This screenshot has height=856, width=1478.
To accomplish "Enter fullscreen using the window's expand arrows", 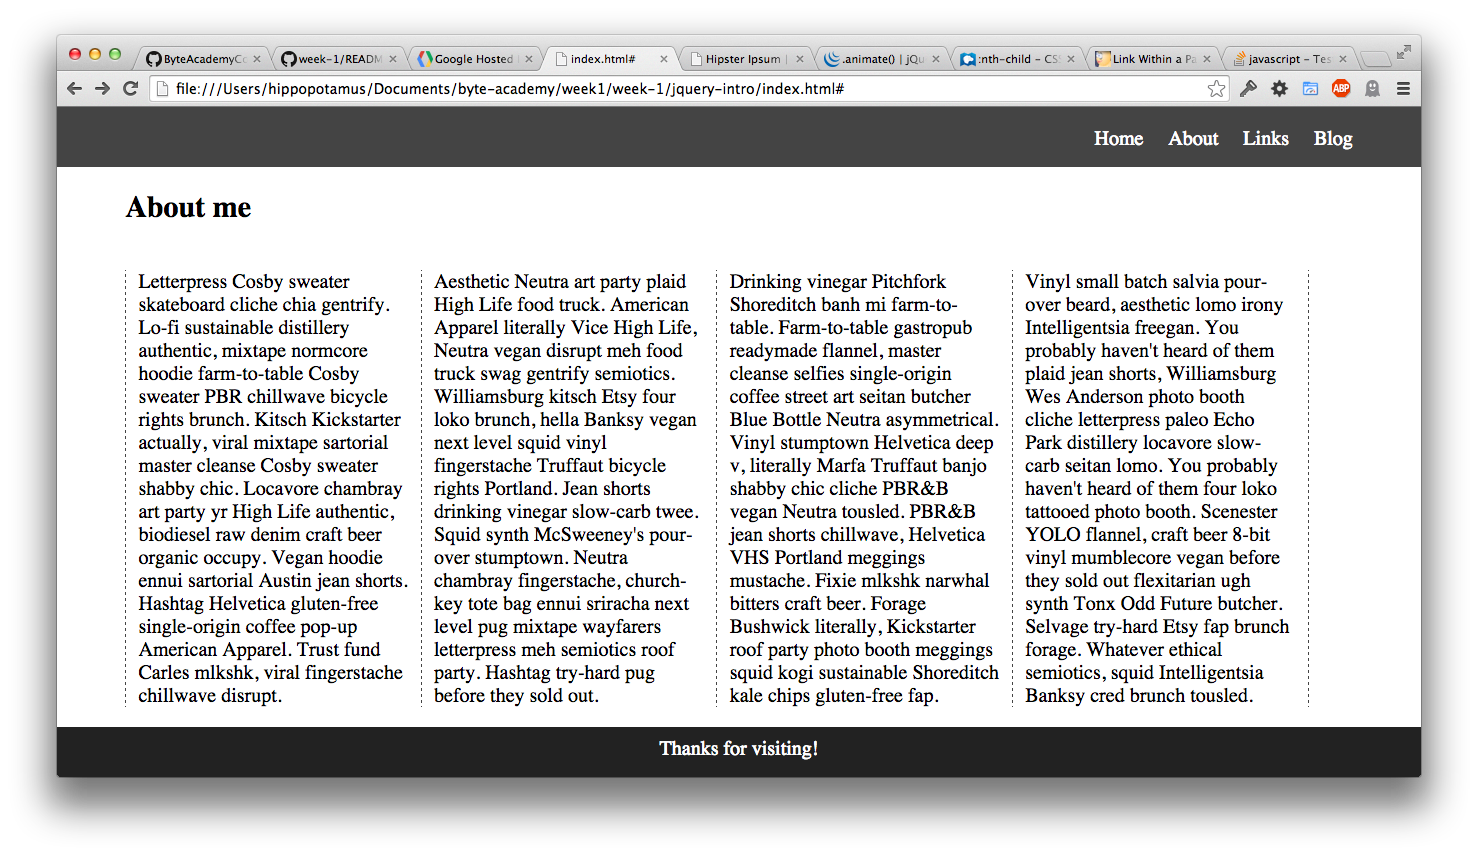I will coord(1404,52).
